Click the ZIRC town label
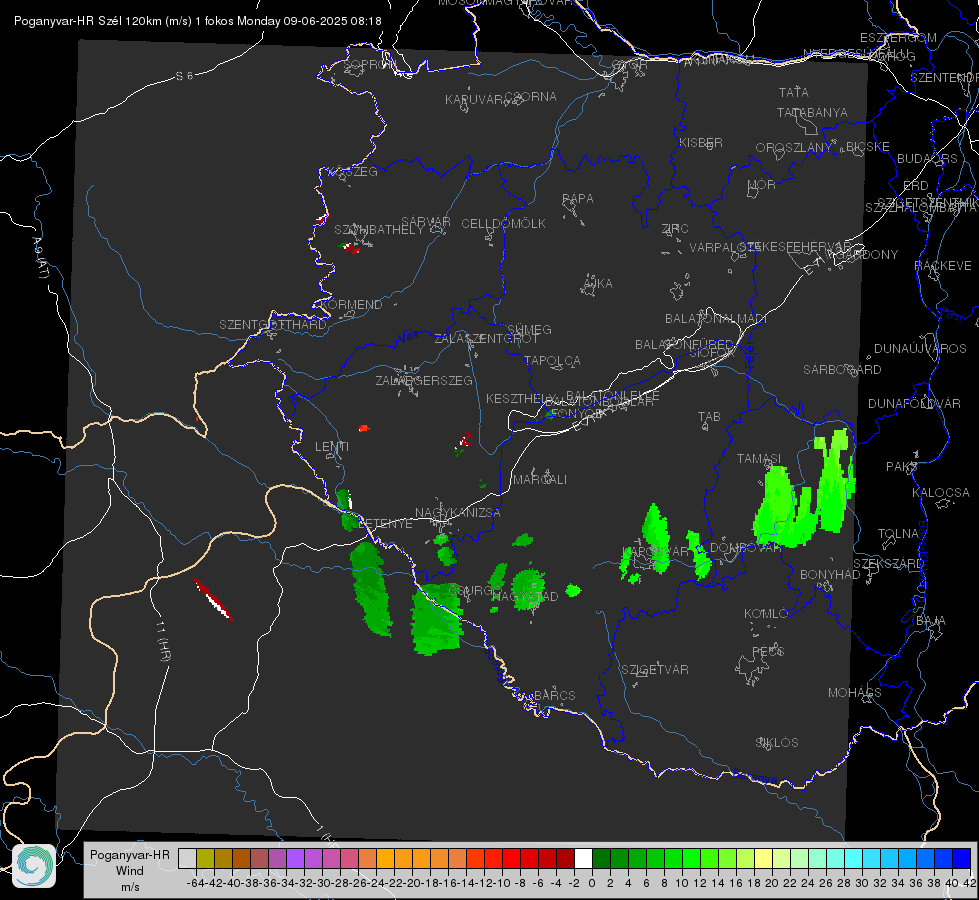The image size is (979, 900). 675,229
